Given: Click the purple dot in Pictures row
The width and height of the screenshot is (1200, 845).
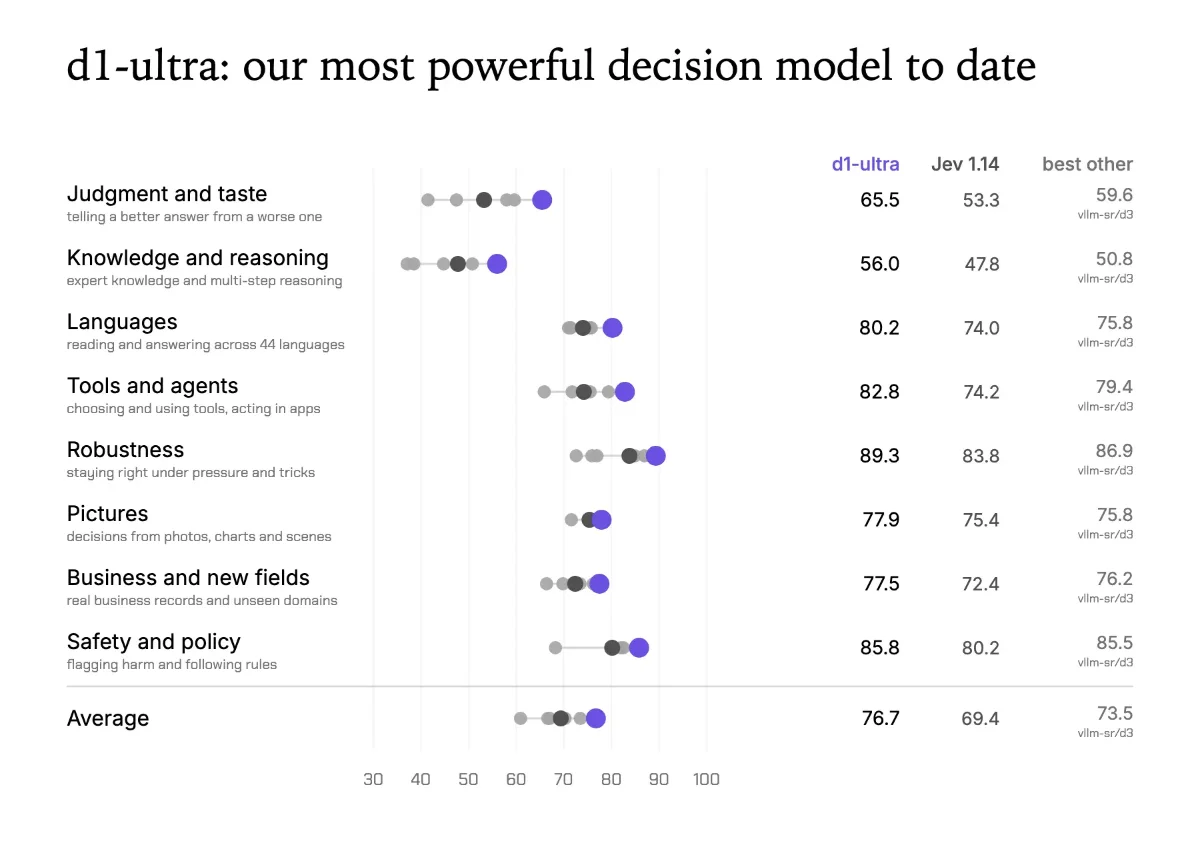Looking at the screenshot, I should 601,520.
